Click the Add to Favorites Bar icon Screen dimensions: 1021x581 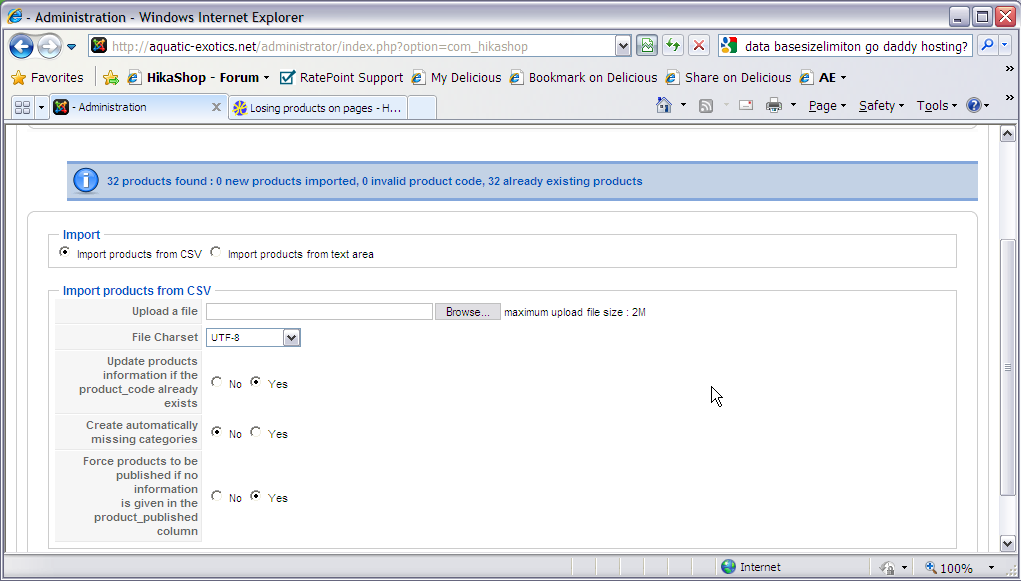(x=111, y=78)
